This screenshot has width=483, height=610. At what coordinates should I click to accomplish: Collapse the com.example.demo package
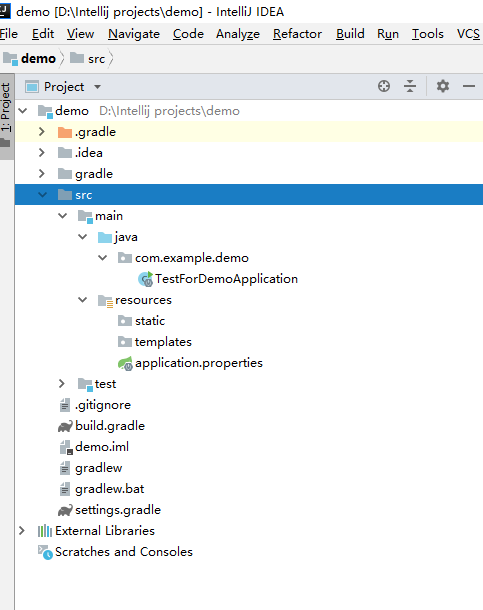[x=103, y=258]
